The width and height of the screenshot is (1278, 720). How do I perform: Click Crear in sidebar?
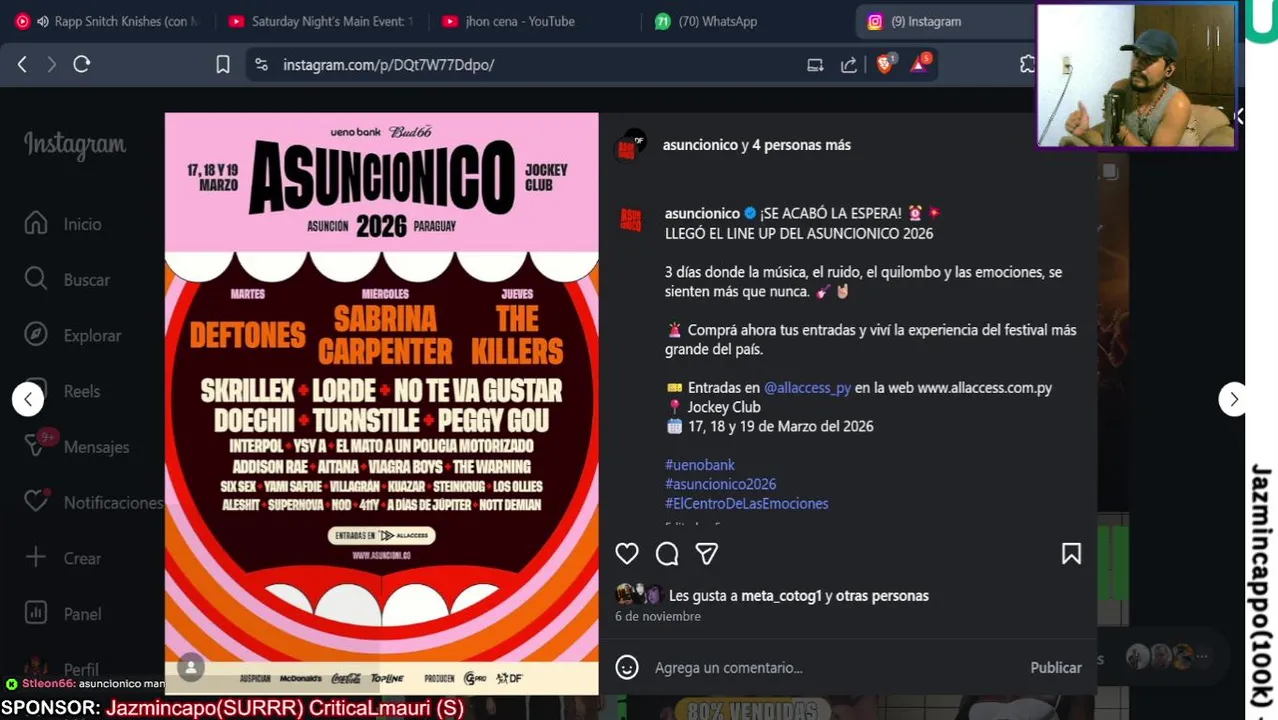(x=63, y=558)
